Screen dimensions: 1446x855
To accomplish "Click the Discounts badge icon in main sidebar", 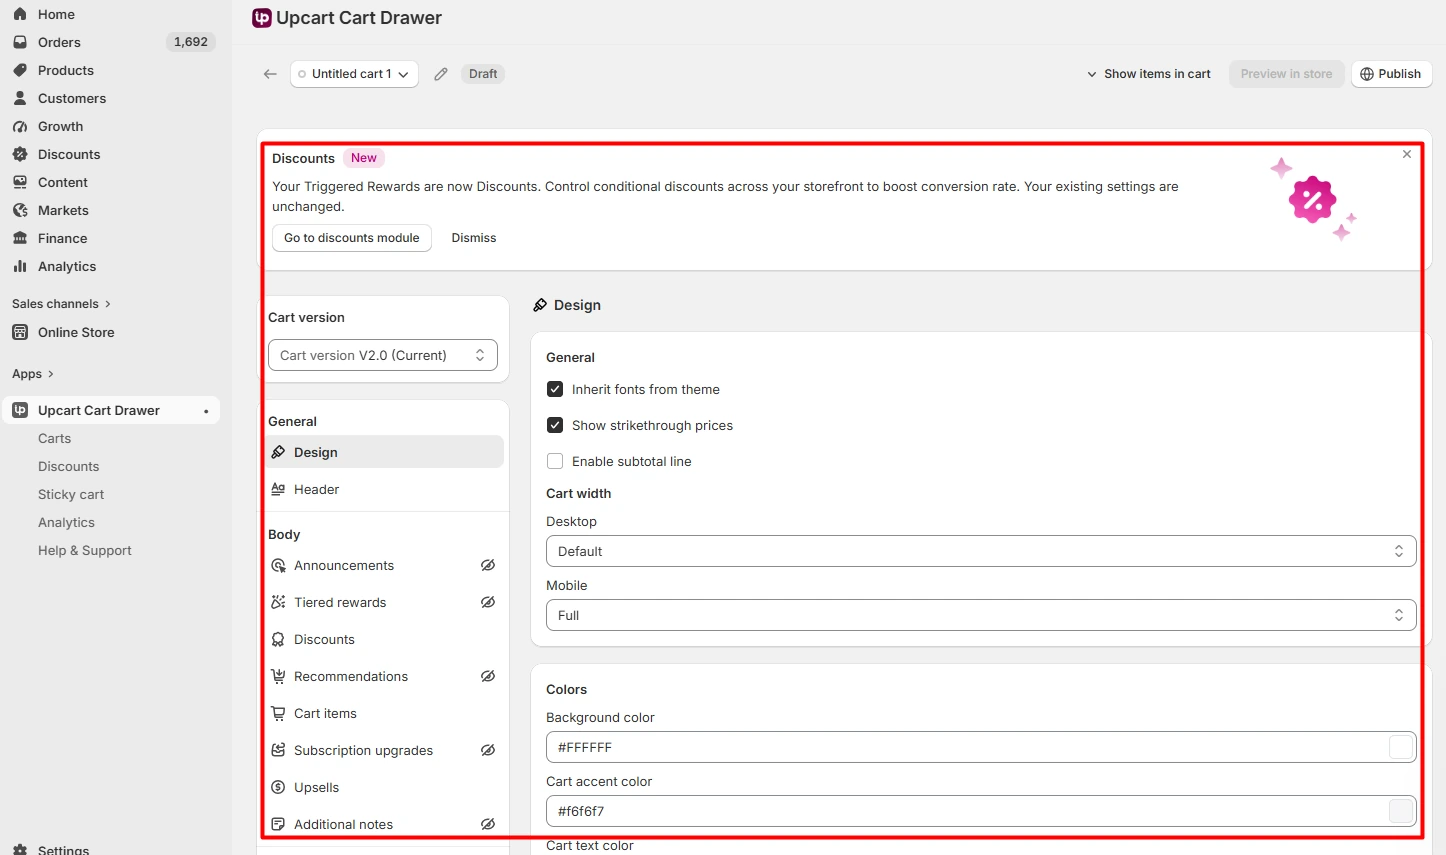I will point(20,154).
